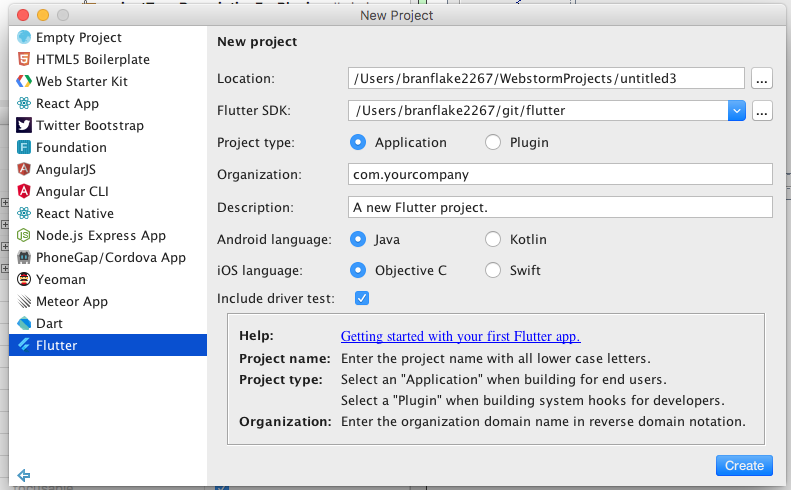Expand the Flutter SDK path dropdown

pyautogui.click(x=737, y=111)
